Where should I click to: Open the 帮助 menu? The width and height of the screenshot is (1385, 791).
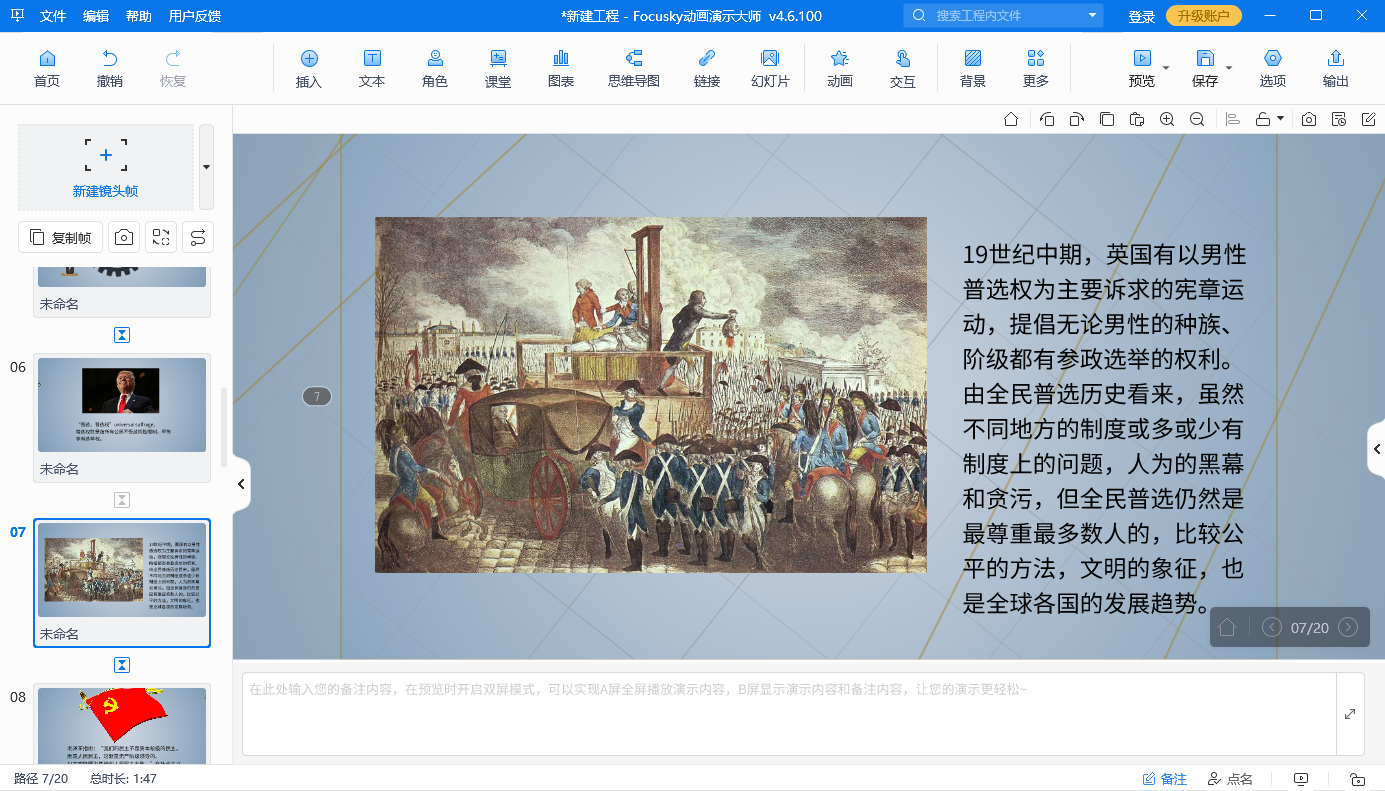tap(139, 16)
